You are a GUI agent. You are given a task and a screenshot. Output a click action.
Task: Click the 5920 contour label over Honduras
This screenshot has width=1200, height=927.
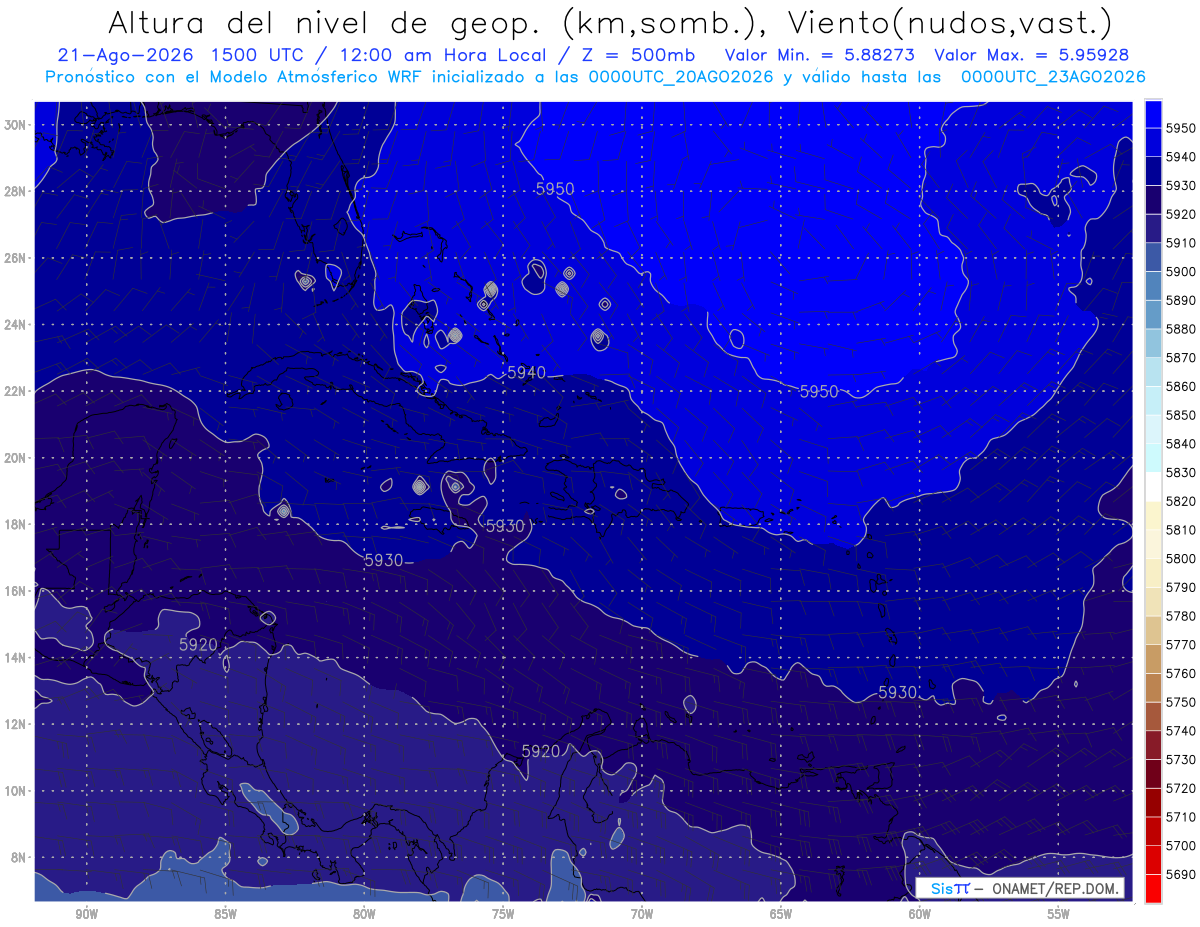tap(198, 644)
